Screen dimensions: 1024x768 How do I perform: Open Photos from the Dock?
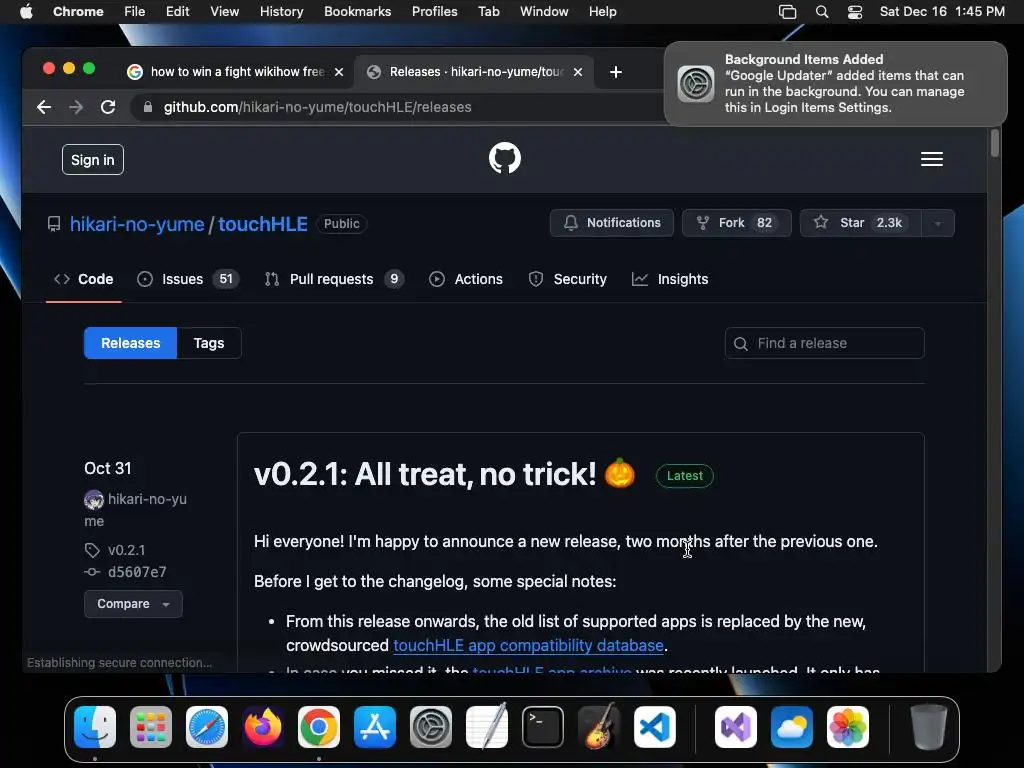click(848, 727)
